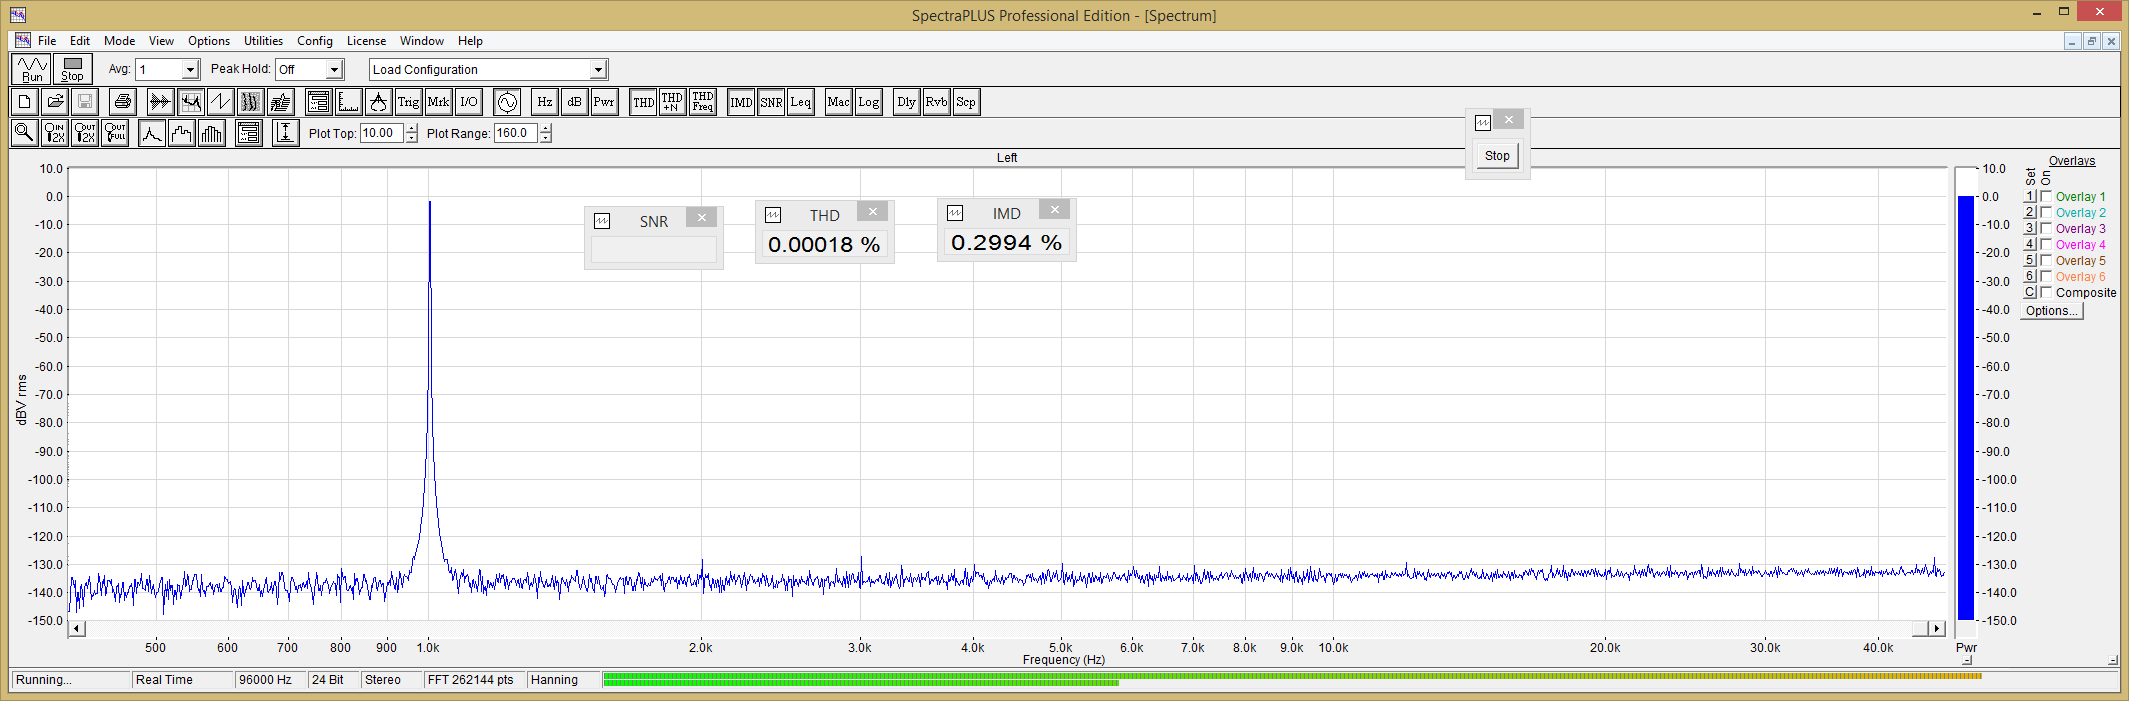
Task: Open the Mode menu
Action: coord(119,41)
